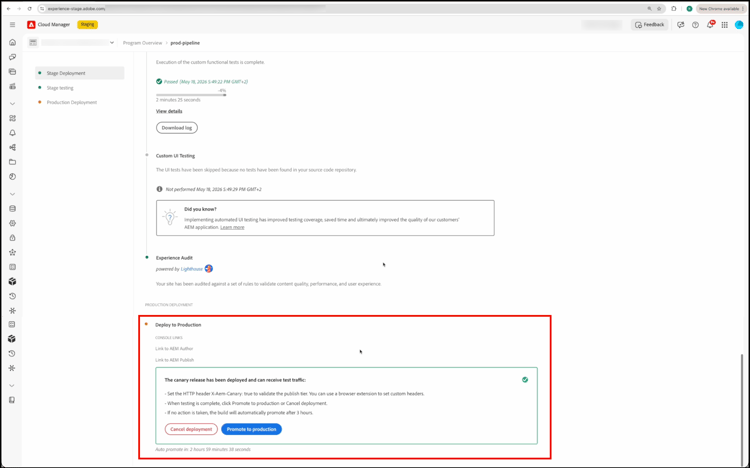The image size is (750, 468).
Task: Click the Adobe Cloud Manager logo
Action: 31,24
